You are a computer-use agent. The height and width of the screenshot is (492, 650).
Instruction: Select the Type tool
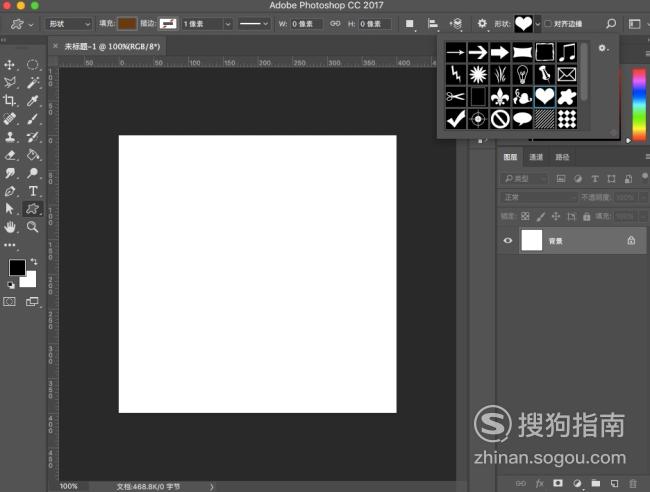click(32, 191)
